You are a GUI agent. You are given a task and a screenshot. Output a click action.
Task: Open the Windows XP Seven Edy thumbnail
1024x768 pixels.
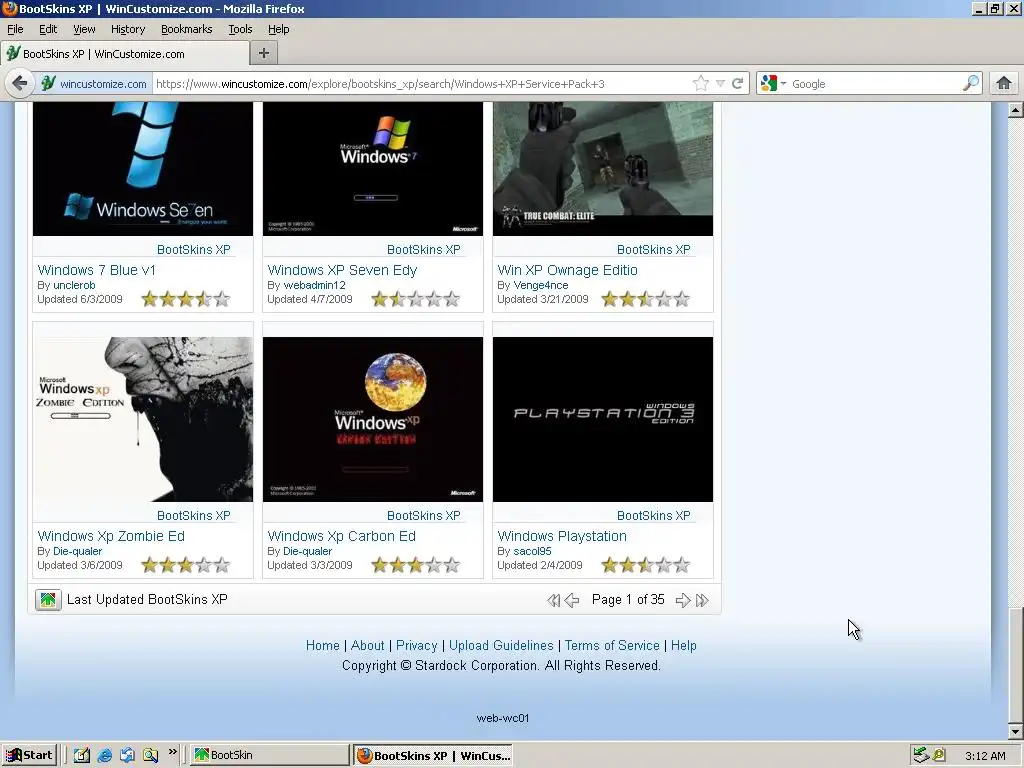tap(373, 168)
